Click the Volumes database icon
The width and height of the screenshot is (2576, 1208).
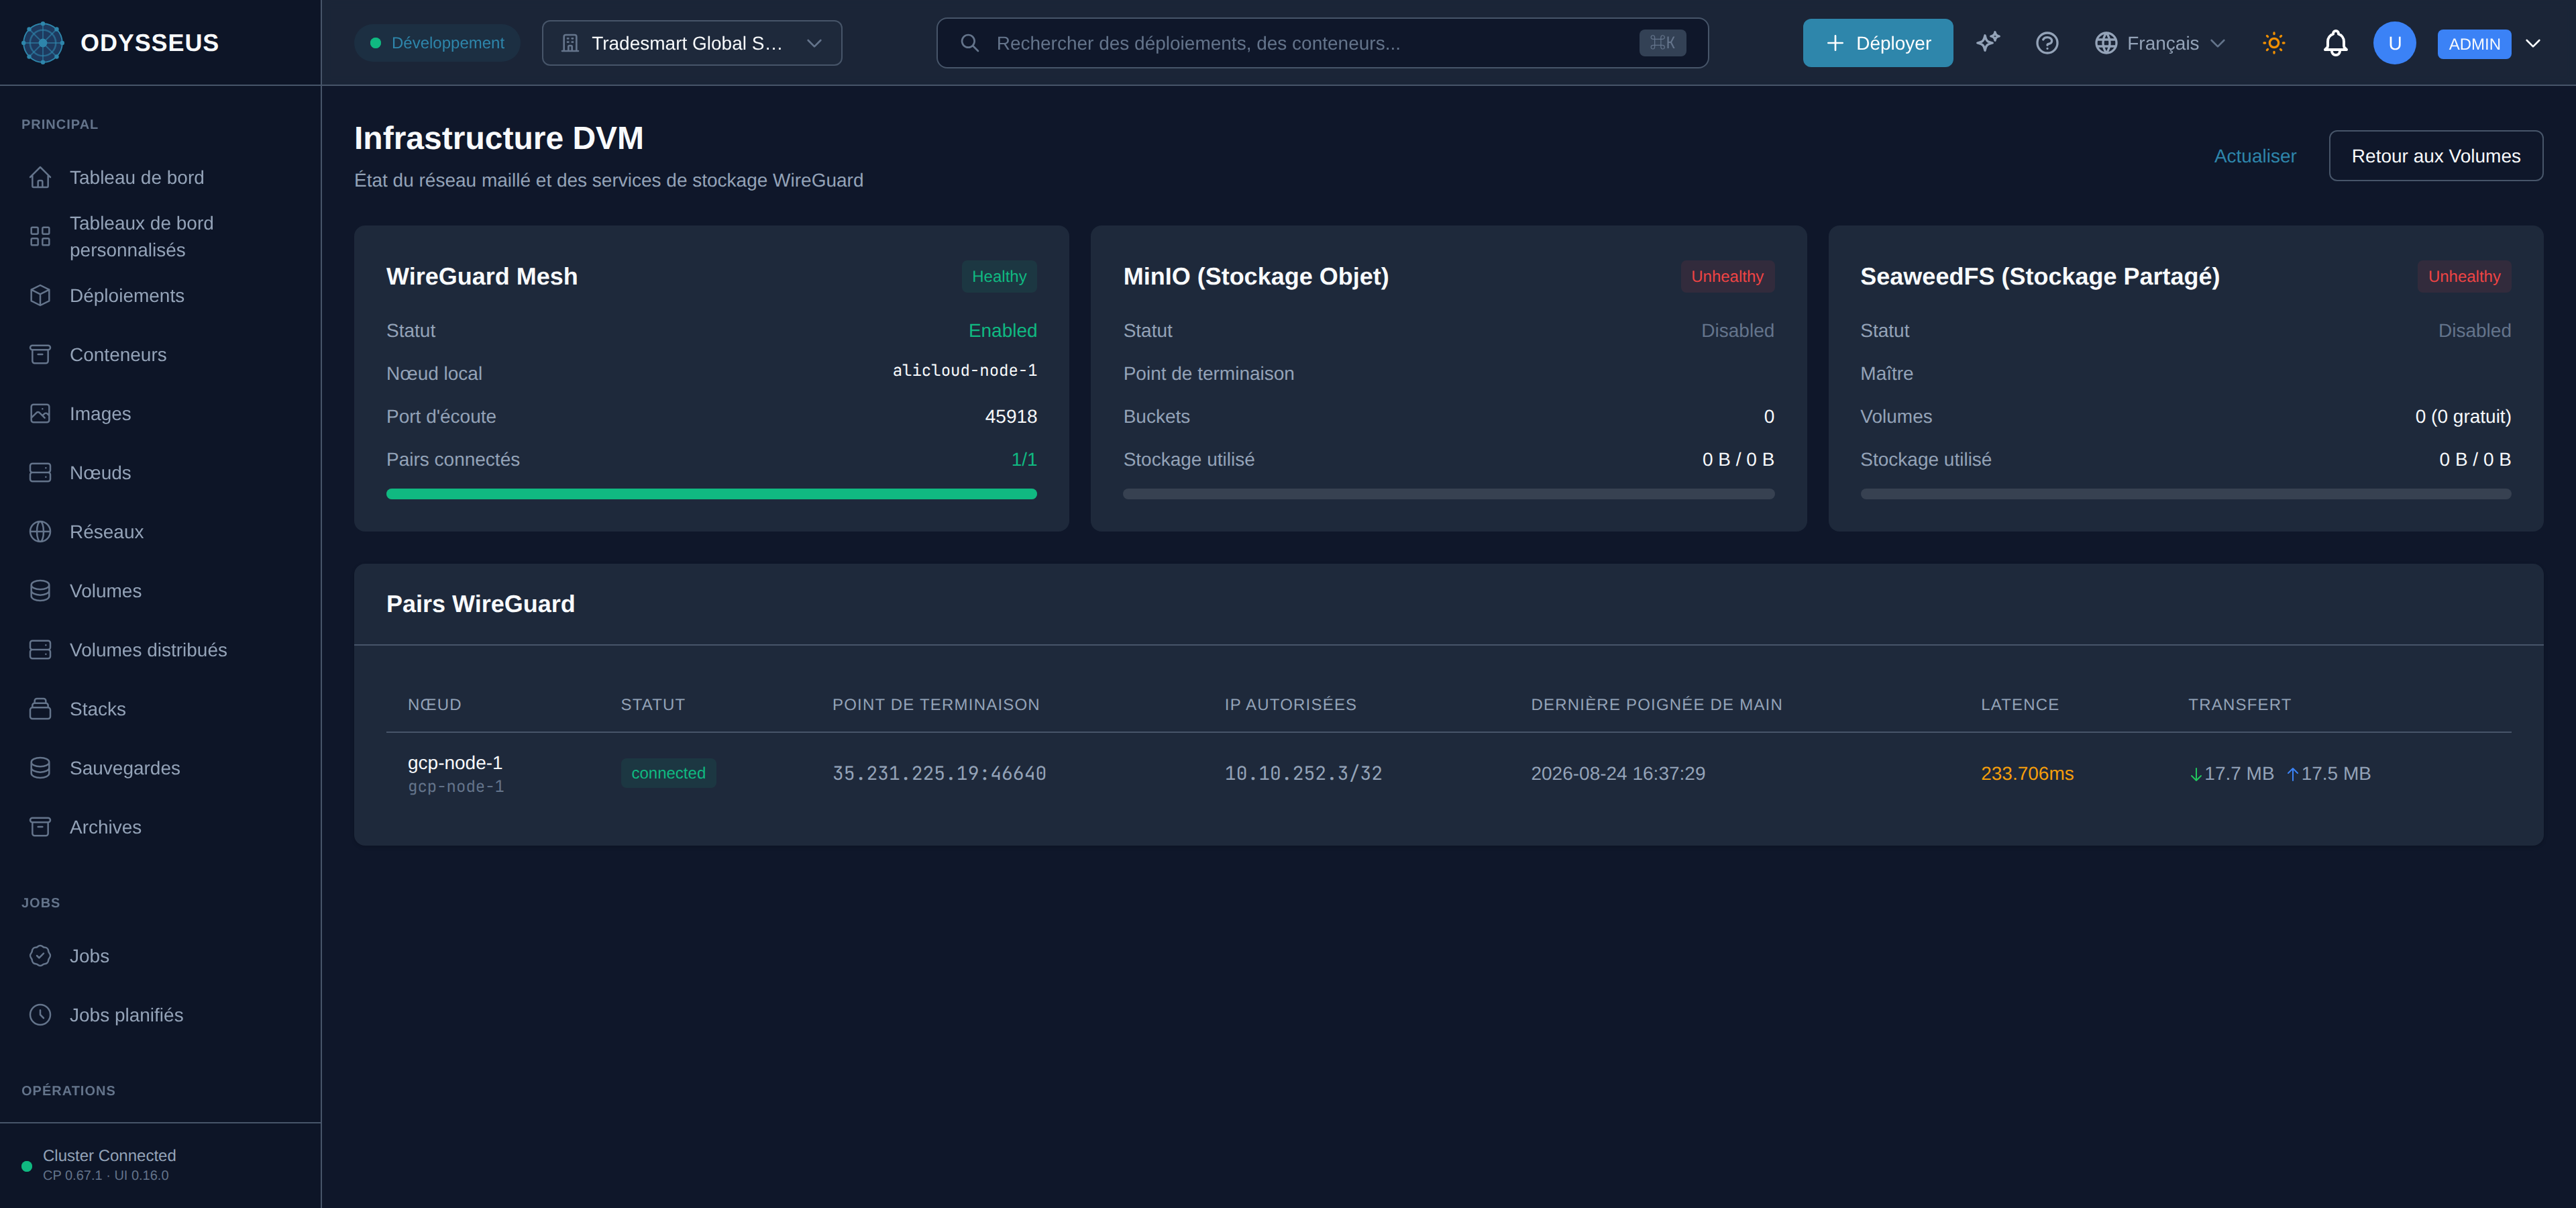[x=40, y=591]
